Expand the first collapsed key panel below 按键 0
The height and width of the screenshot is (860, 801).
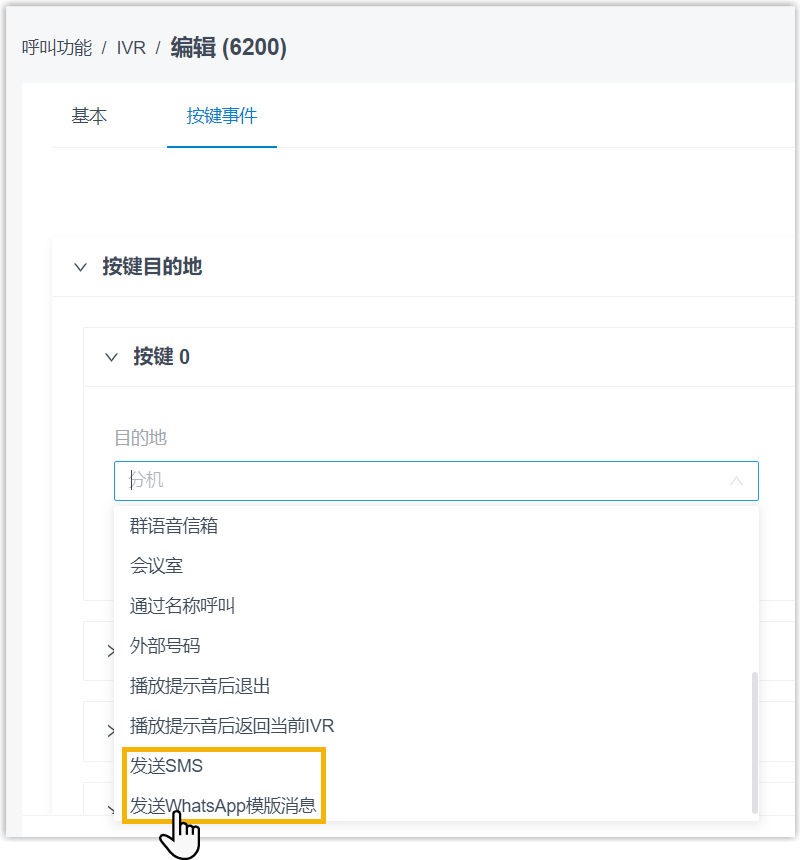point(110,651)
